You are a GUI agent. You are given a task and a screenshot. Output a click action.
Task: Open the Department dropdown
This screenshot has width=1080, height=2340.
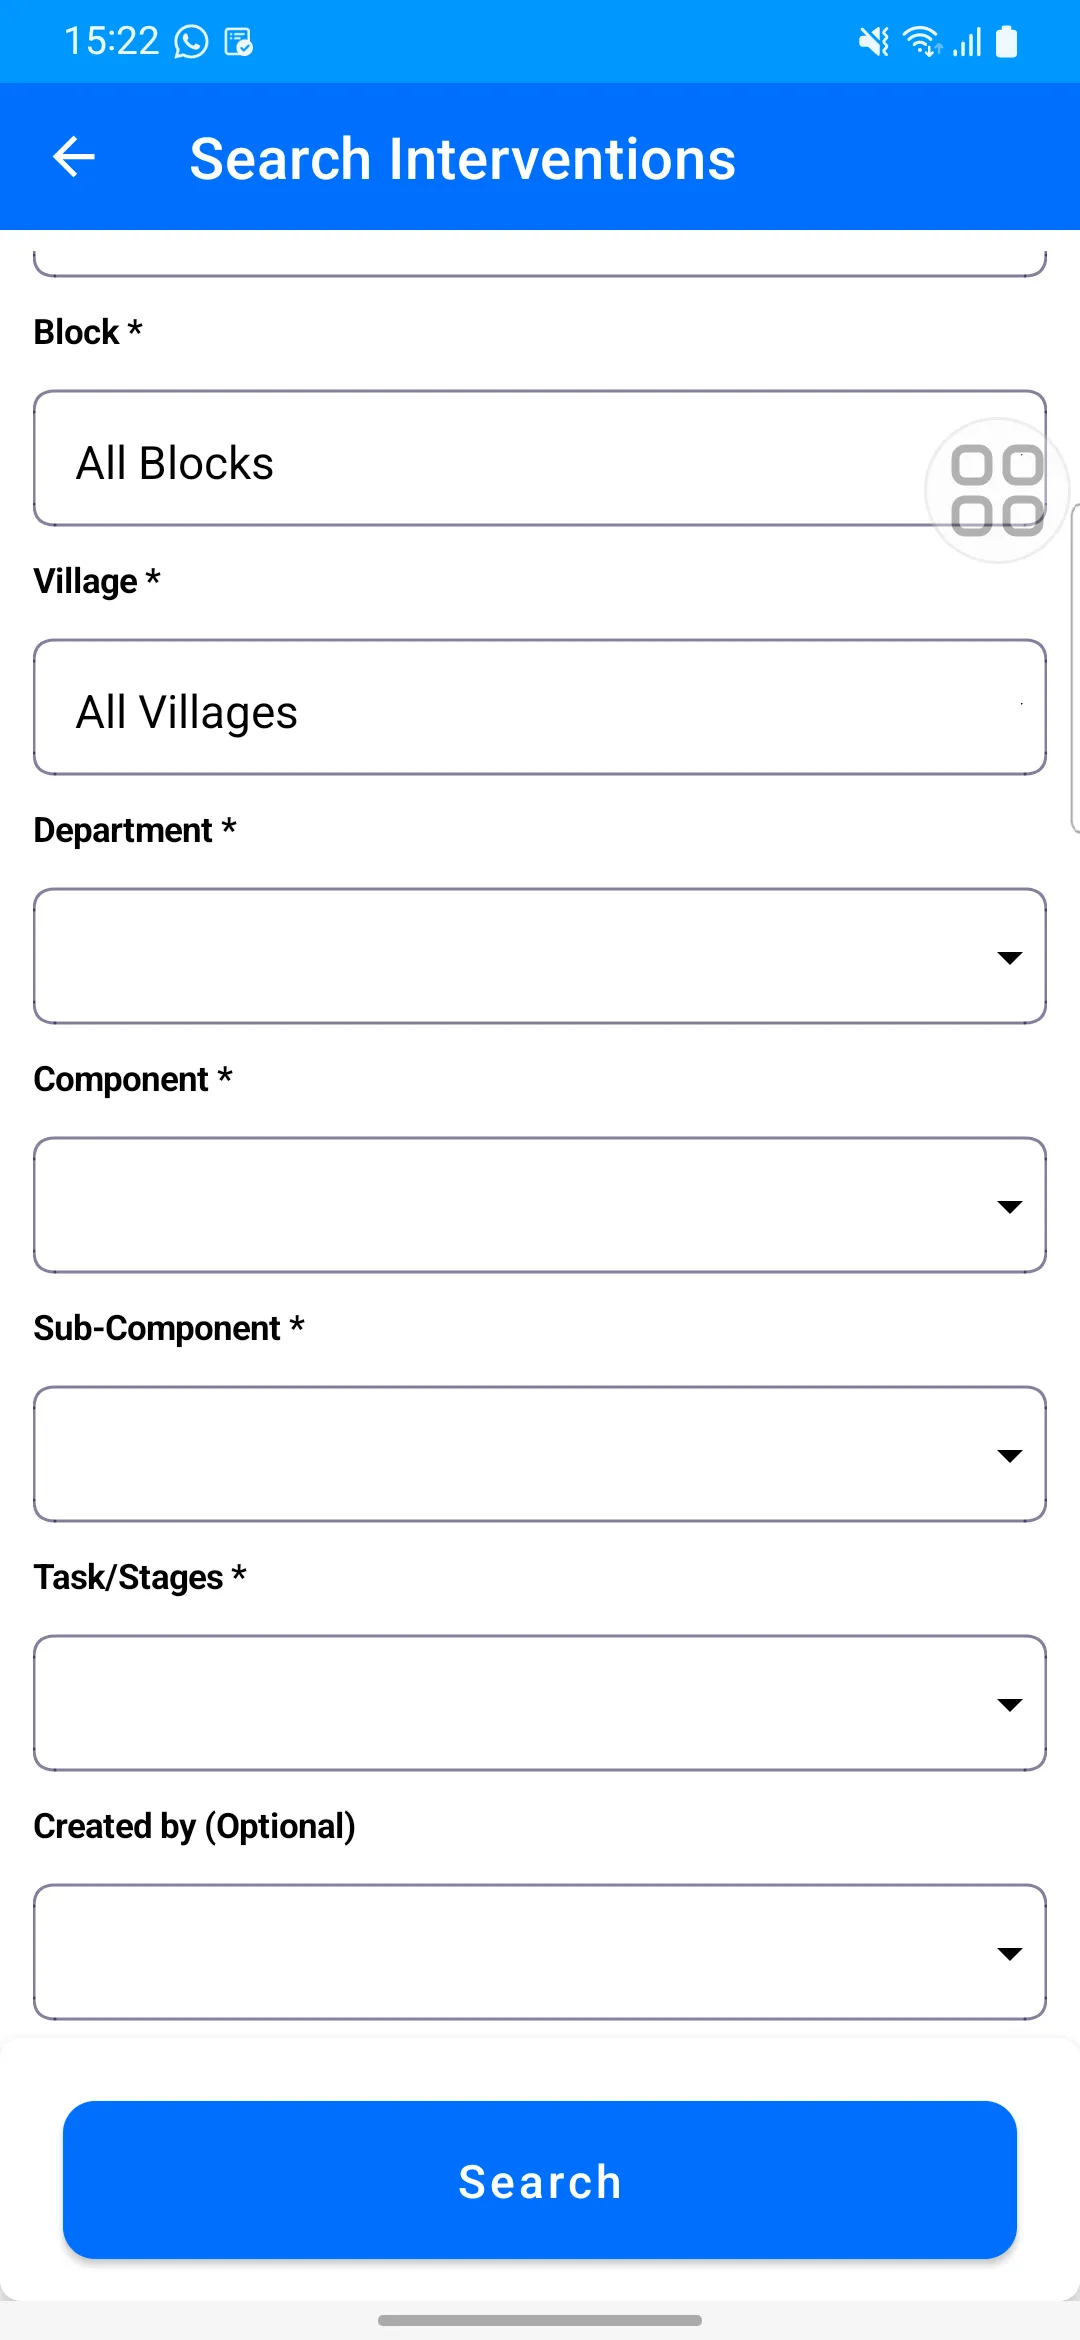540,956
